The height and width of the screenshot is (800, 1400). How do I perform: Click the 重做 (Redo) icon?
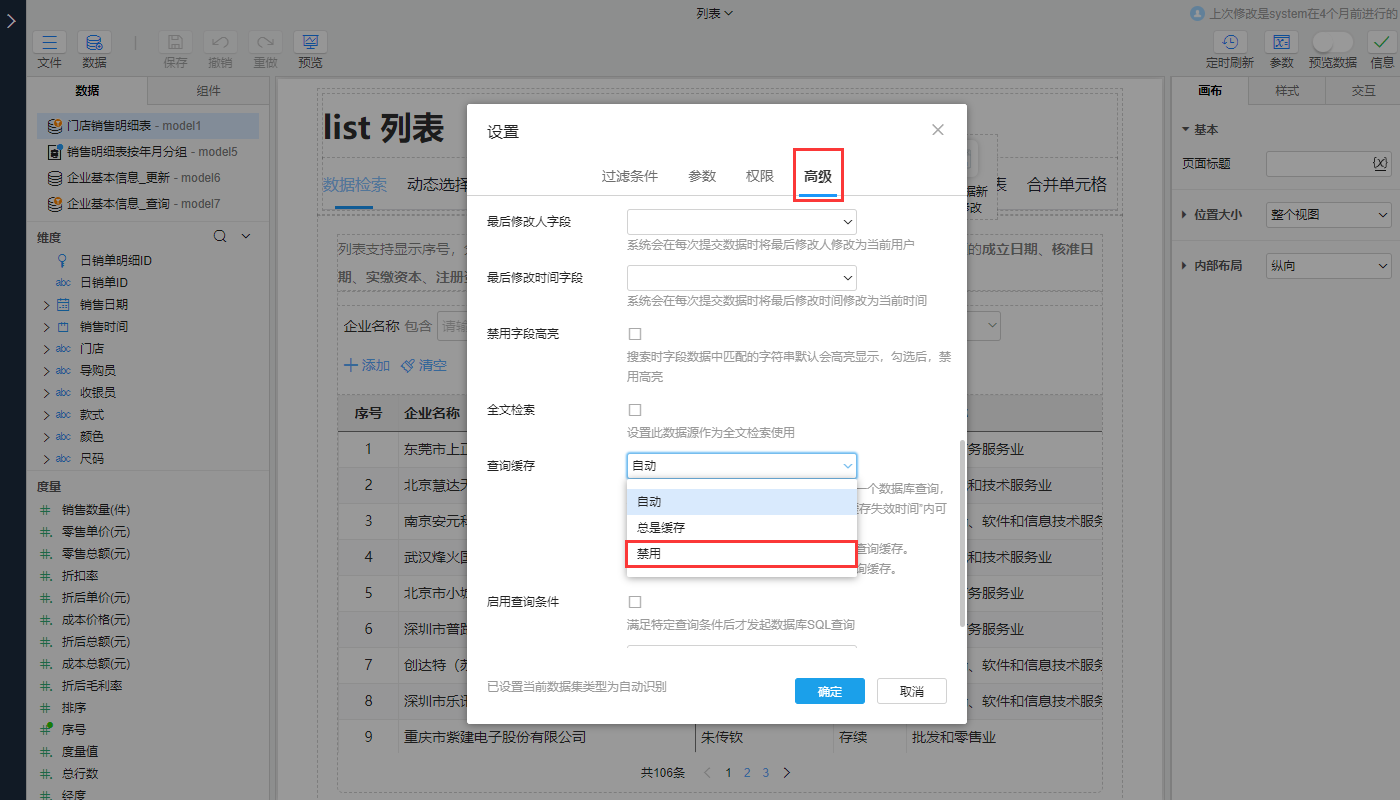[264, 43]
